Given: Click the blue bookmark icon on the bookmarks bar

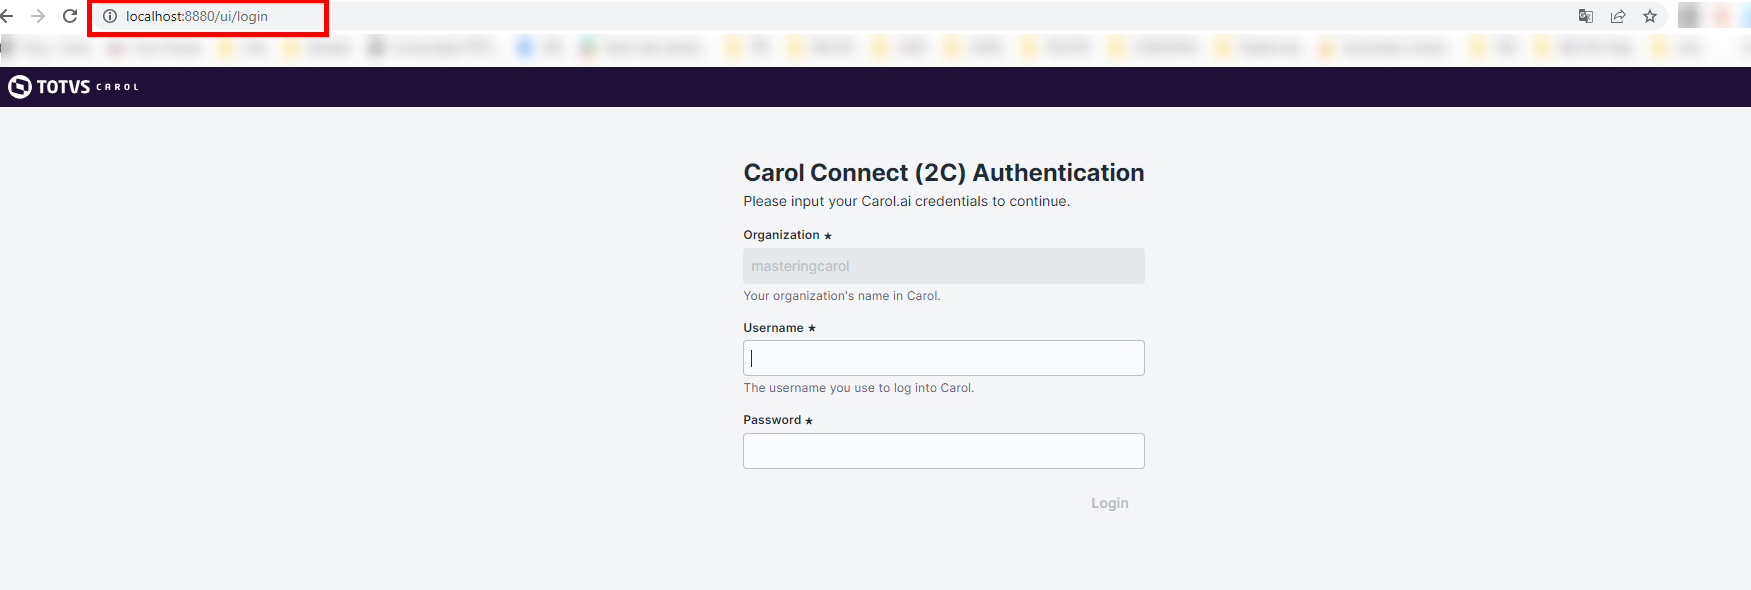Looking at the screenshot, I should (524, 47).
